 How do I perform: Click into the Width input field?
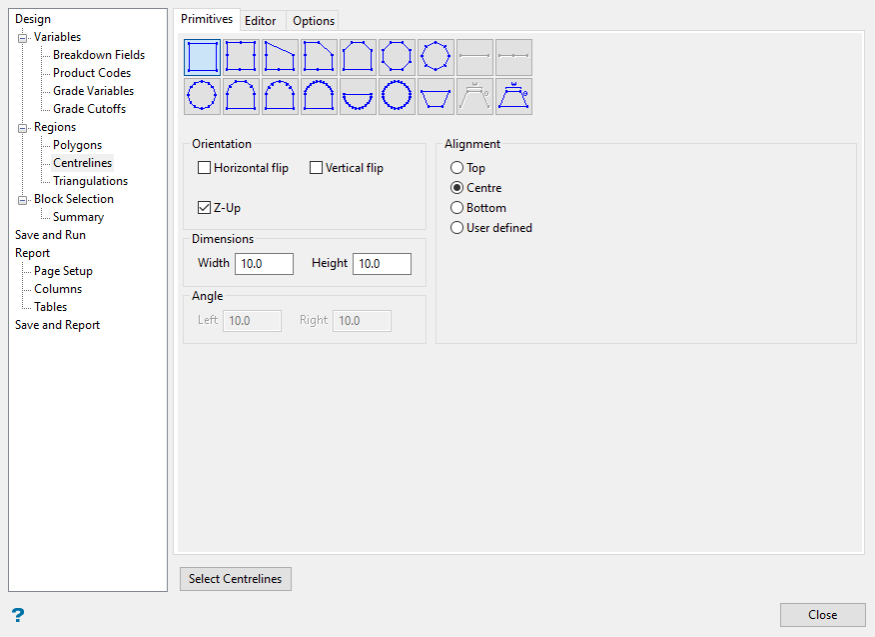(264, 264)
